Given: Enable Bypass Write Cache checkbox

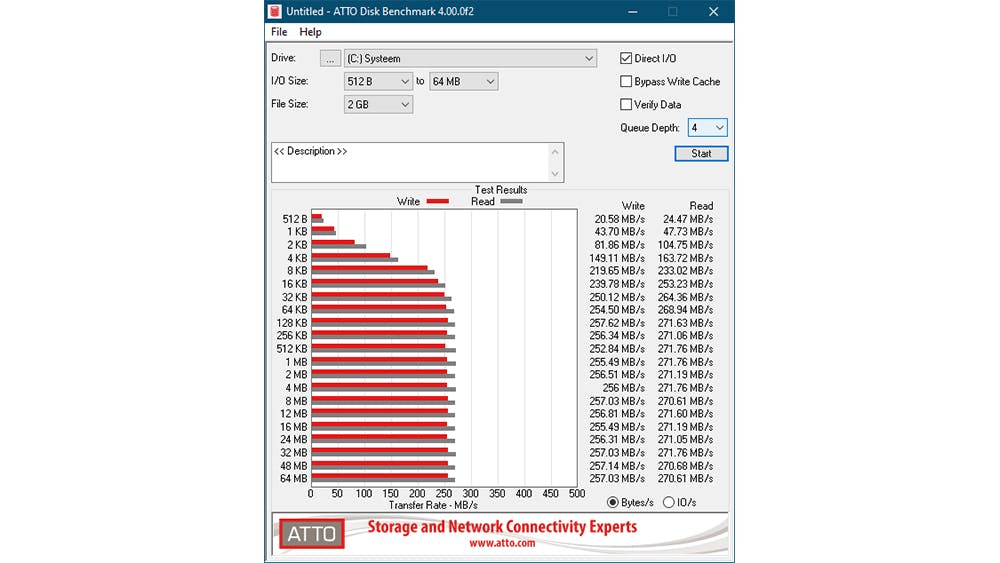Looking at the screenshot, I should click(626, 81).
